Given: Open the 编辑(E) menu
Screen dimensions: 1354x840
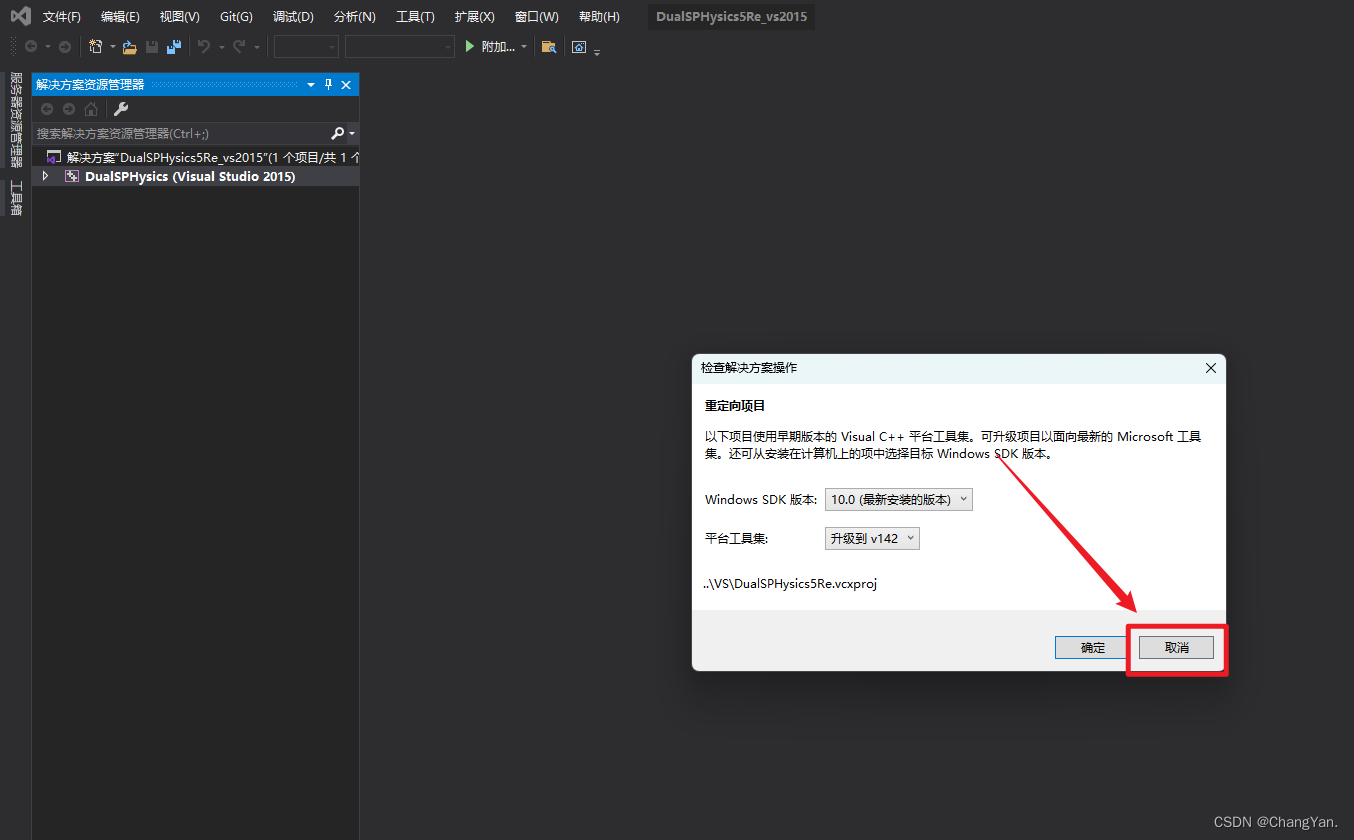Looking at the screenshot, I should 120,17.
